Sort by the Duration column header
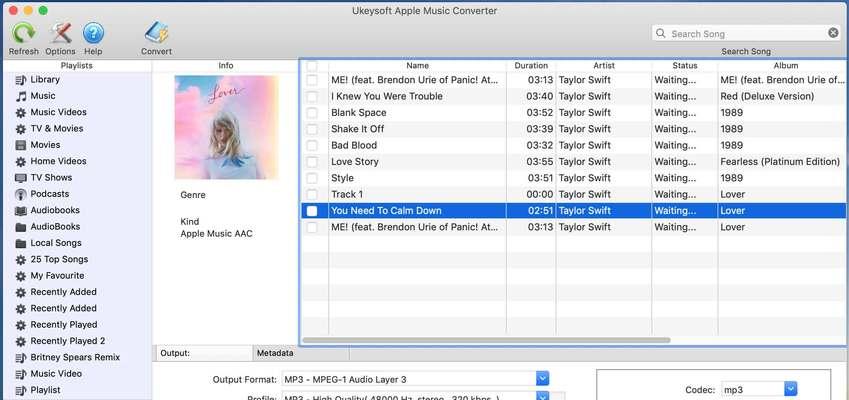Screen dimensions: 849x400 click(x=531, y=65)
